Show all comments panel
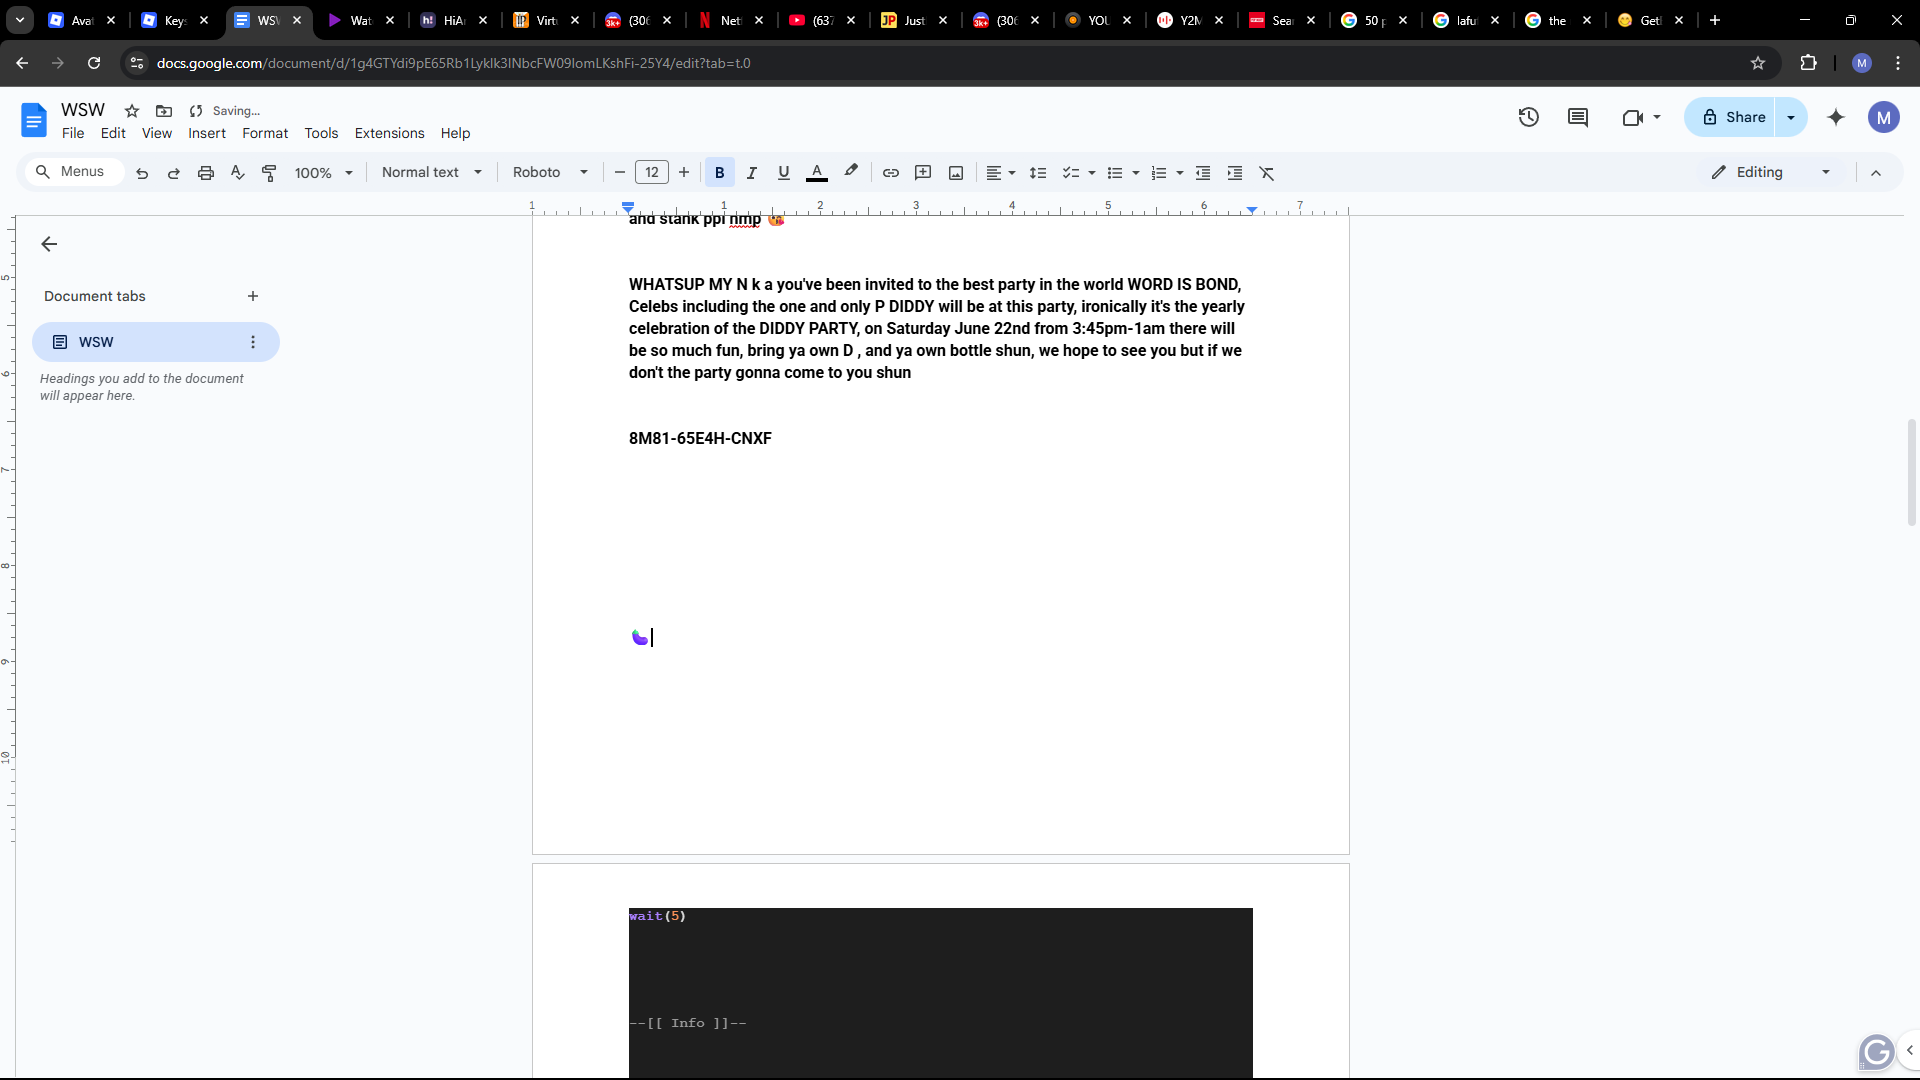The width and height of the screenshot is (1920, 1080). pyautogui.click(x=1578, y=117)
